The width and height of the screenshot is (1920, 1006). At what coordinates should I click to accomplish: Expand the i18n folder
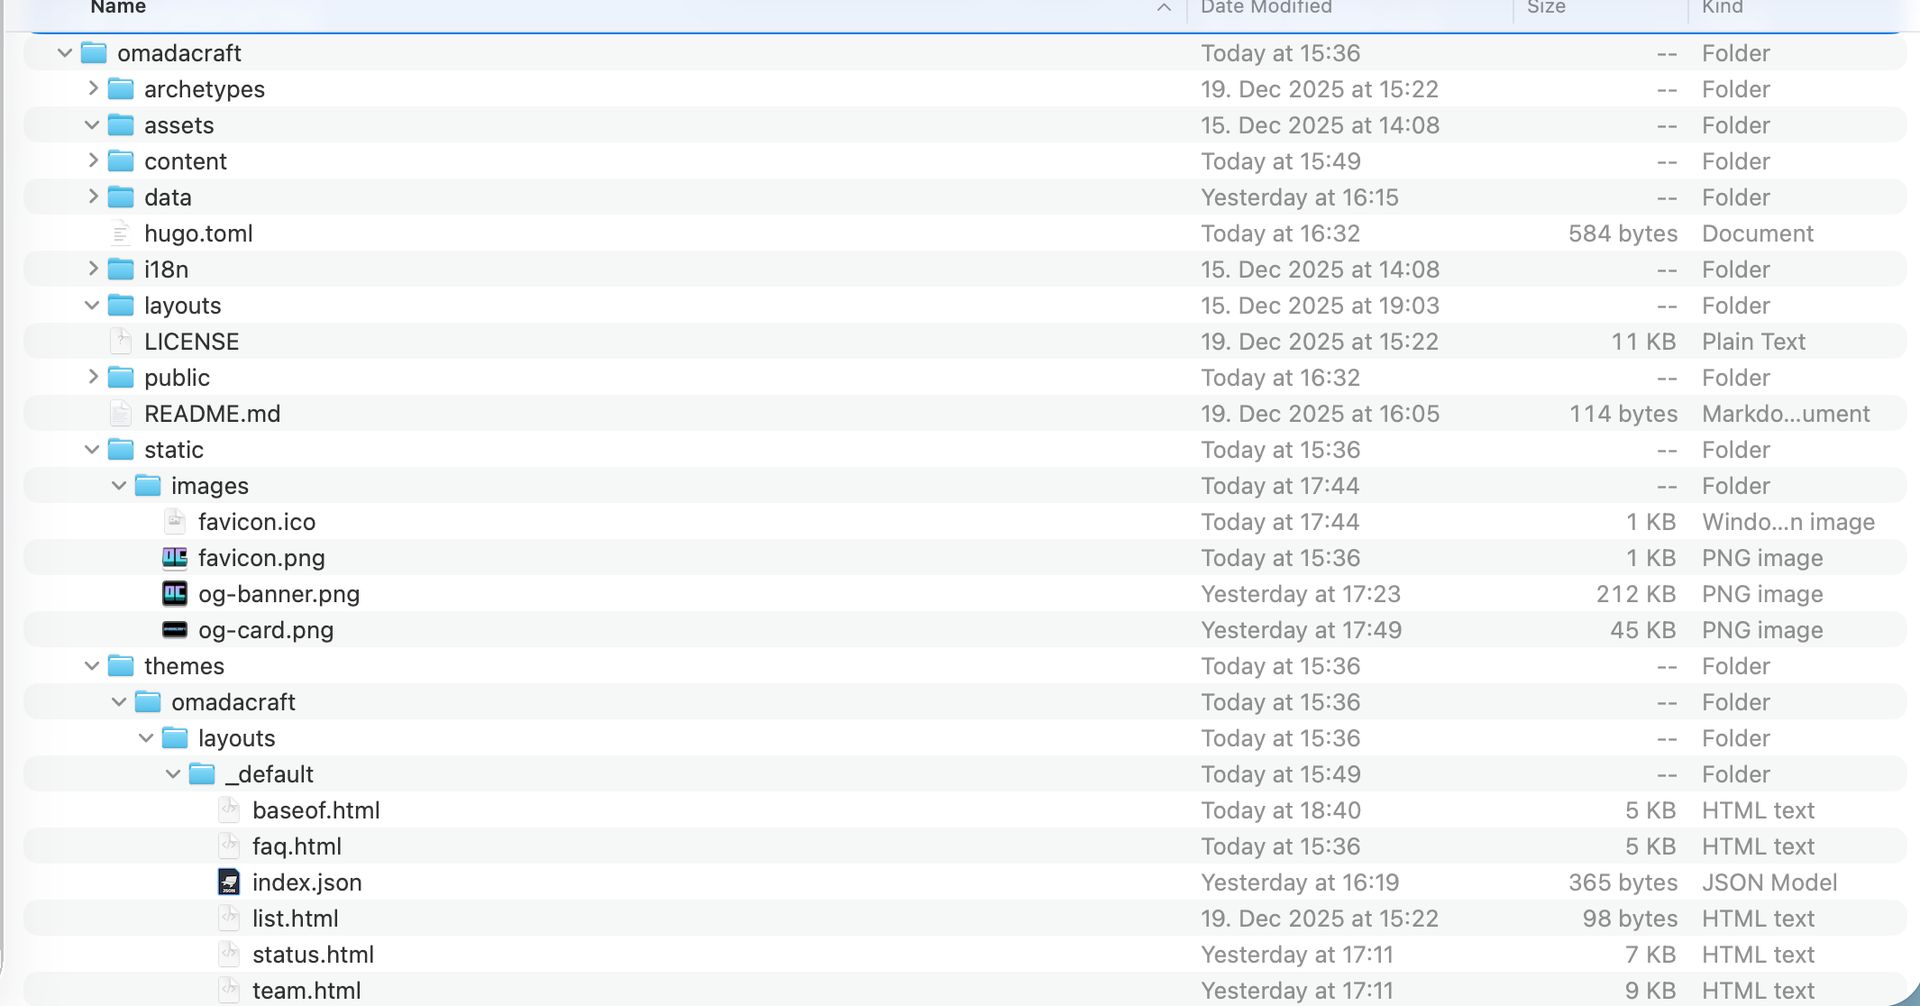point(92,269)
